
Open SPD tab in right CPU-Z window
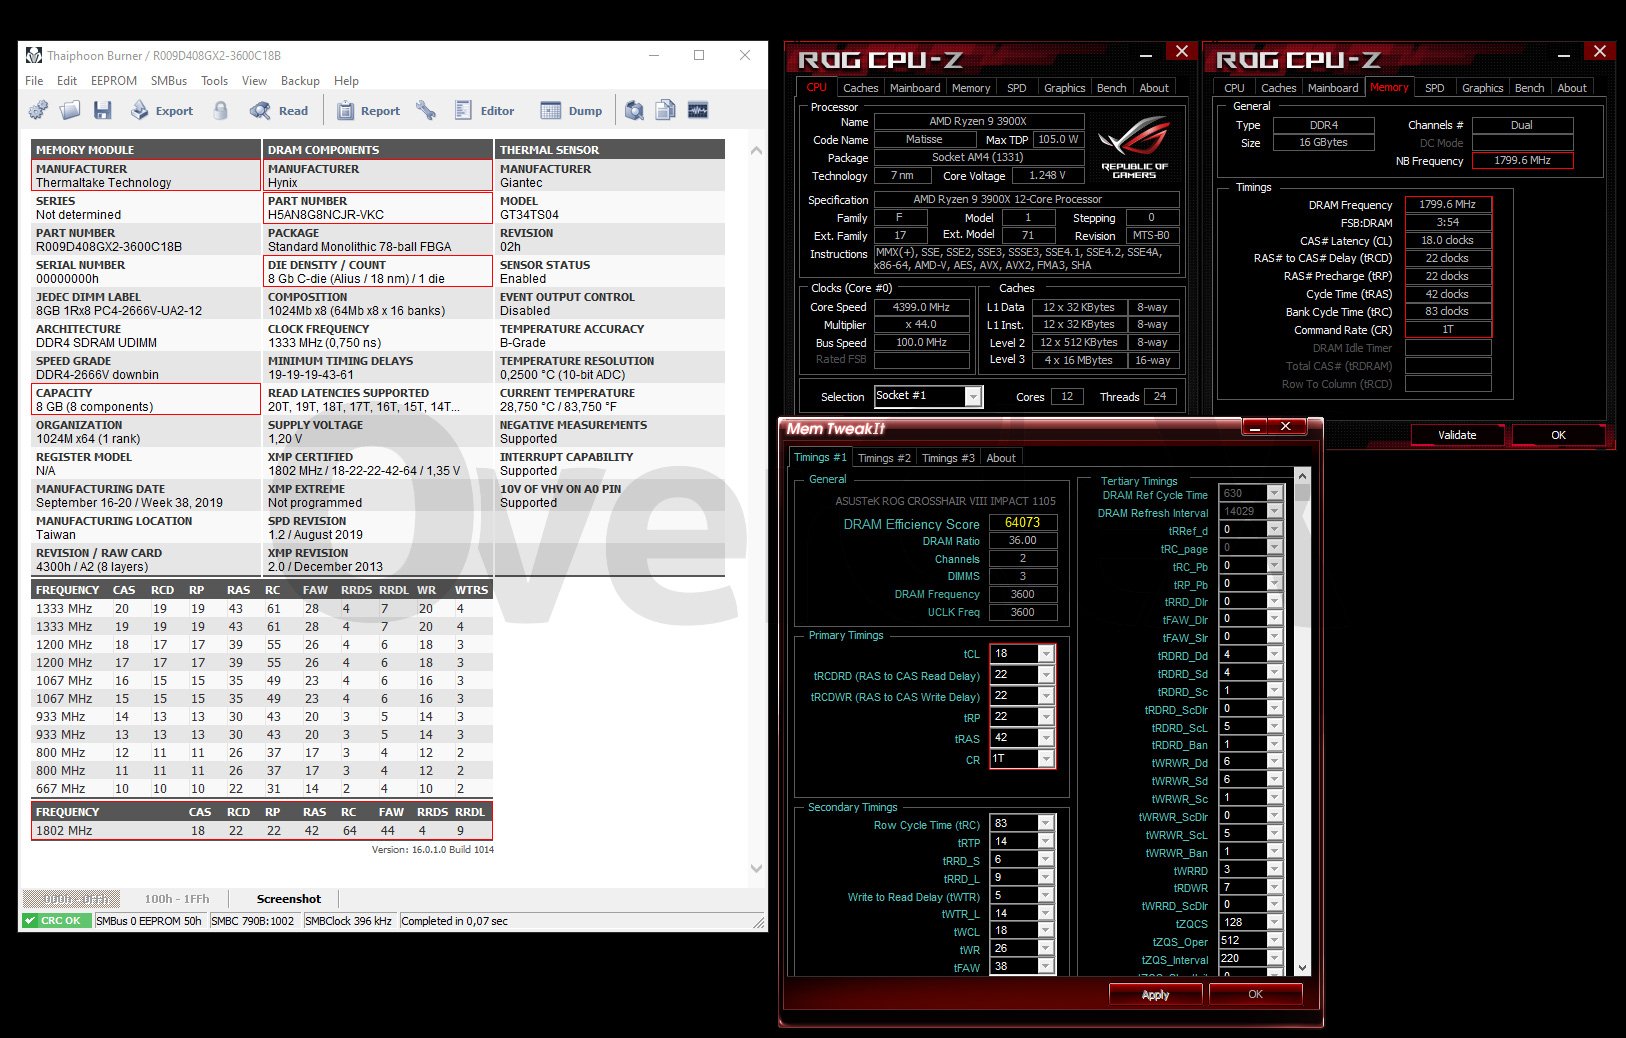(x=1434, y=88)
